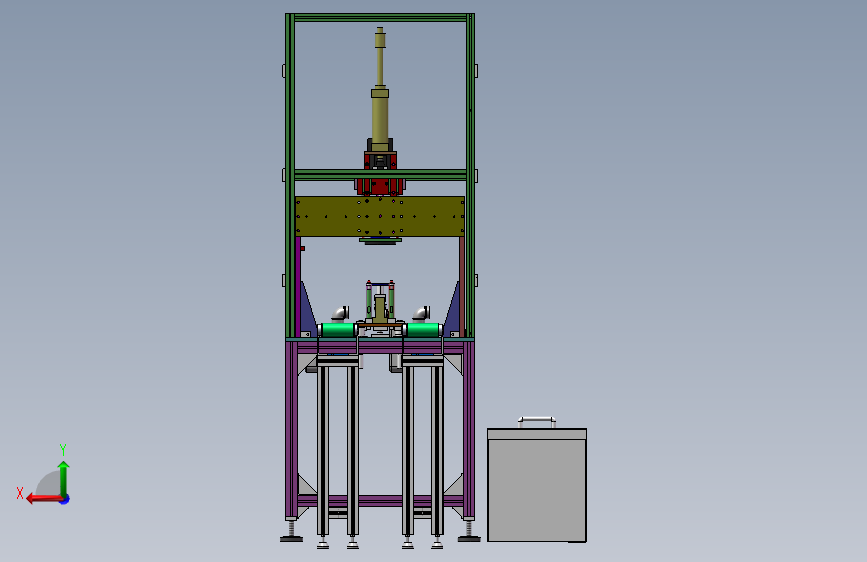Select the right blue triangular gusset
Screen dimensions: 867x562
click(x=452, y=312)
